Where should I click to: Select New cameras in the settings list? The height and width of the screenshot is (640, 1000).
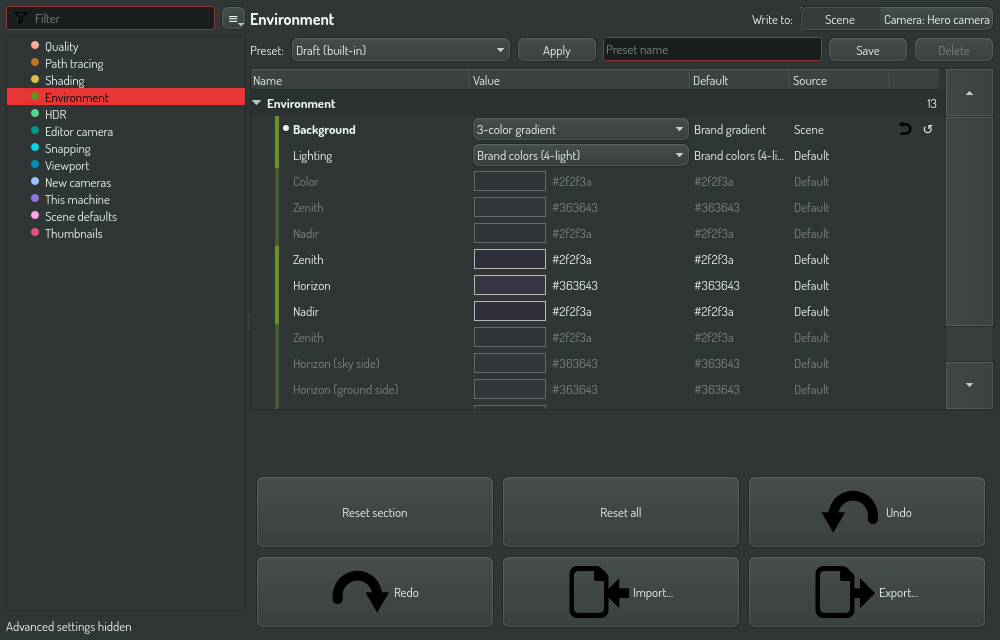click(126, 182)
